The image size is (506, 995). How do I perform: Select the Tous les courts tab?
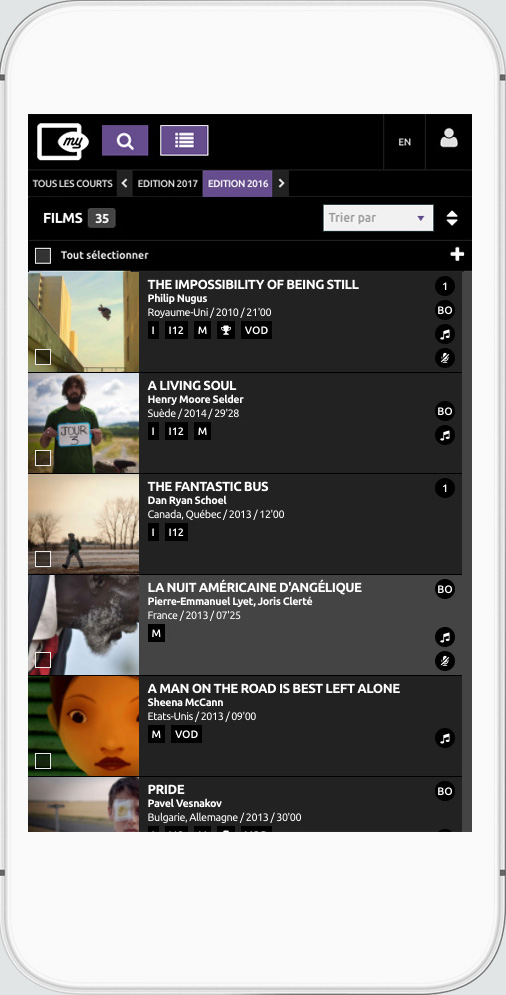coord(72,183)
